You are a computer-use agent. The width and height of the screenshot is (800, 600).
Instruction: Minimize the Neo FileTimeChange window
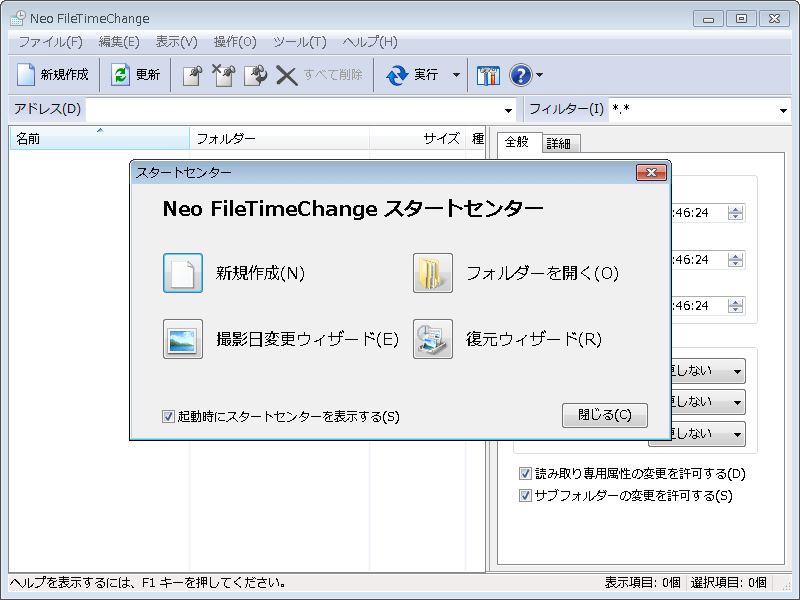coord(708,18)
